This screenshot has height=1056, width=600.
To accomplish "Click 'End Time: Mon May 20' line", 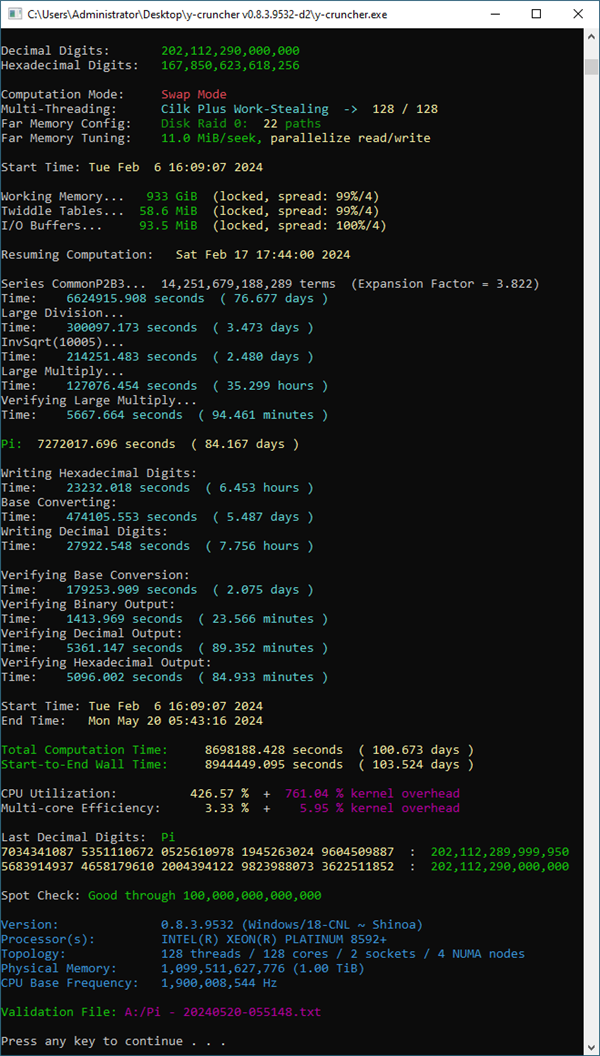I will click(131, 721).
